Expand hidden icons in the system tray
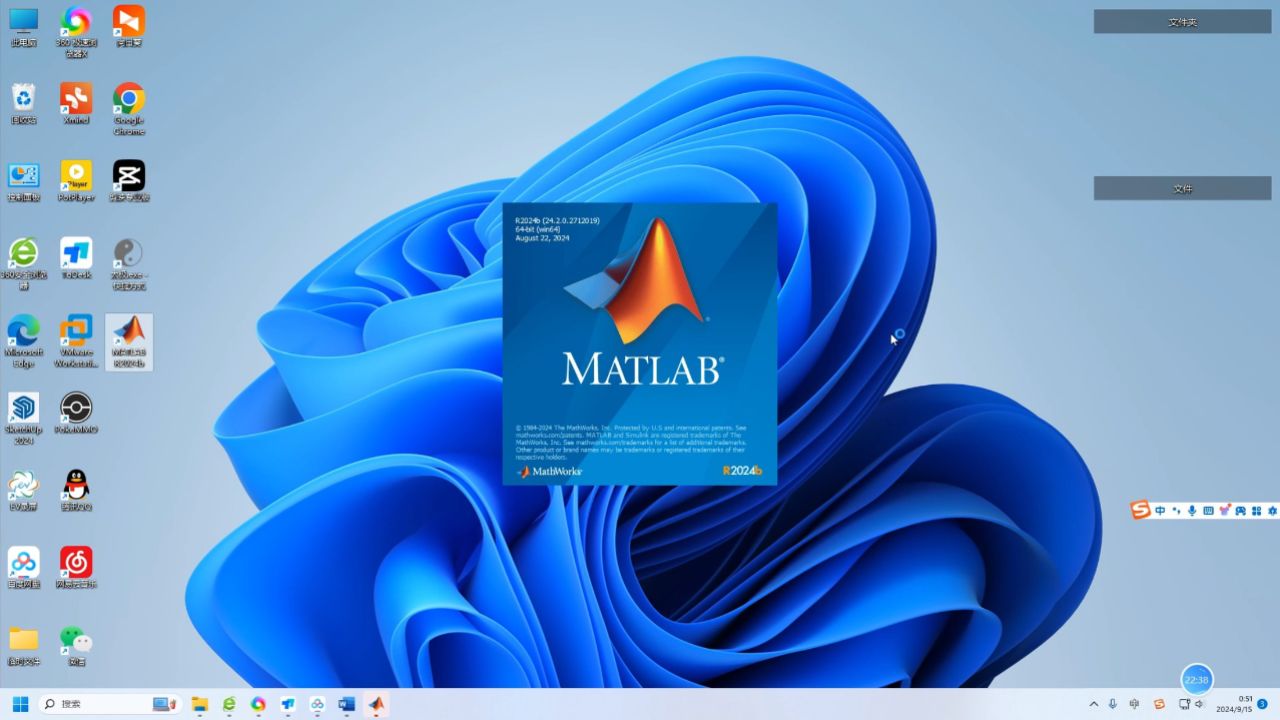The width and height of the screenshot is (1280, 720). click(1093, 704)
